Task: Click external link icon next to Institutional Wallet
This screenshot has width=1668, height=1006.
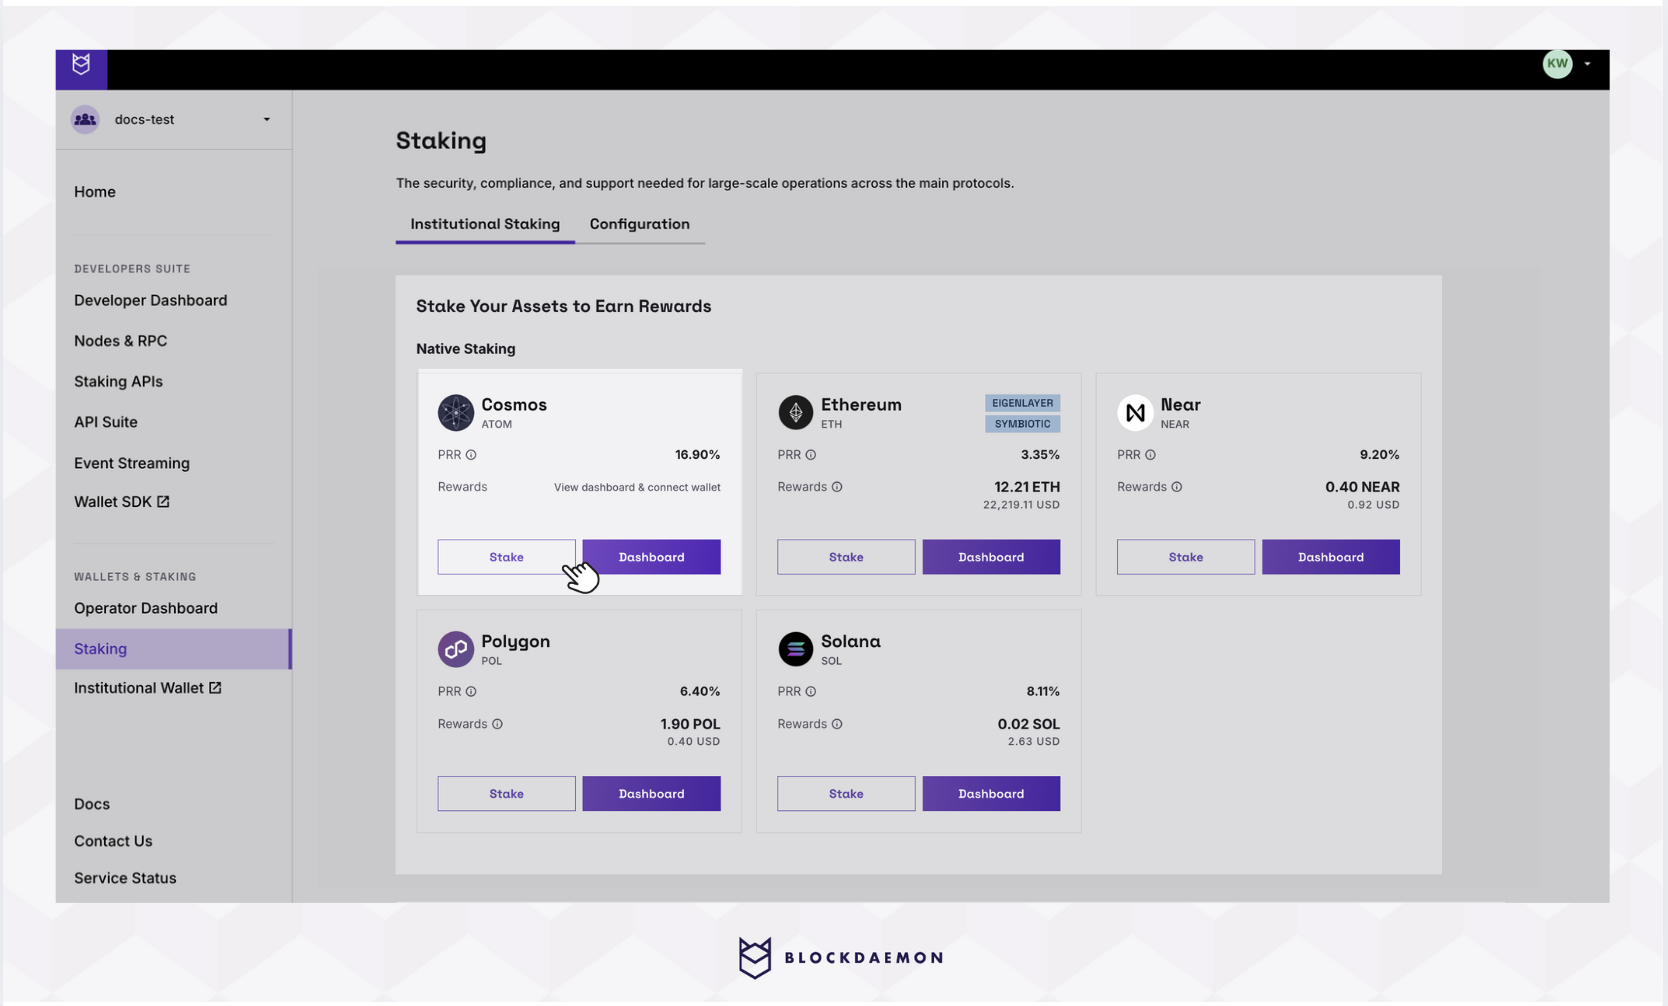Action: coord(215,688)
